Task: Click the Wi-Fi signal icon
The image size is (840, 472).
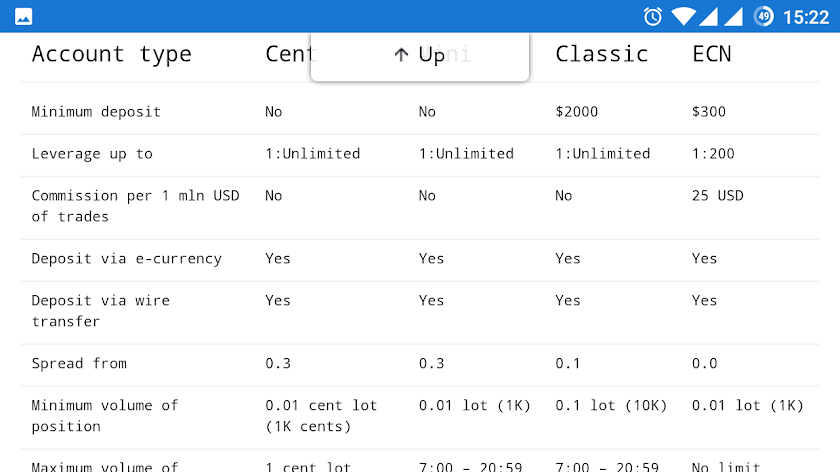Action: pyautogui.click(x=683, y=16)
